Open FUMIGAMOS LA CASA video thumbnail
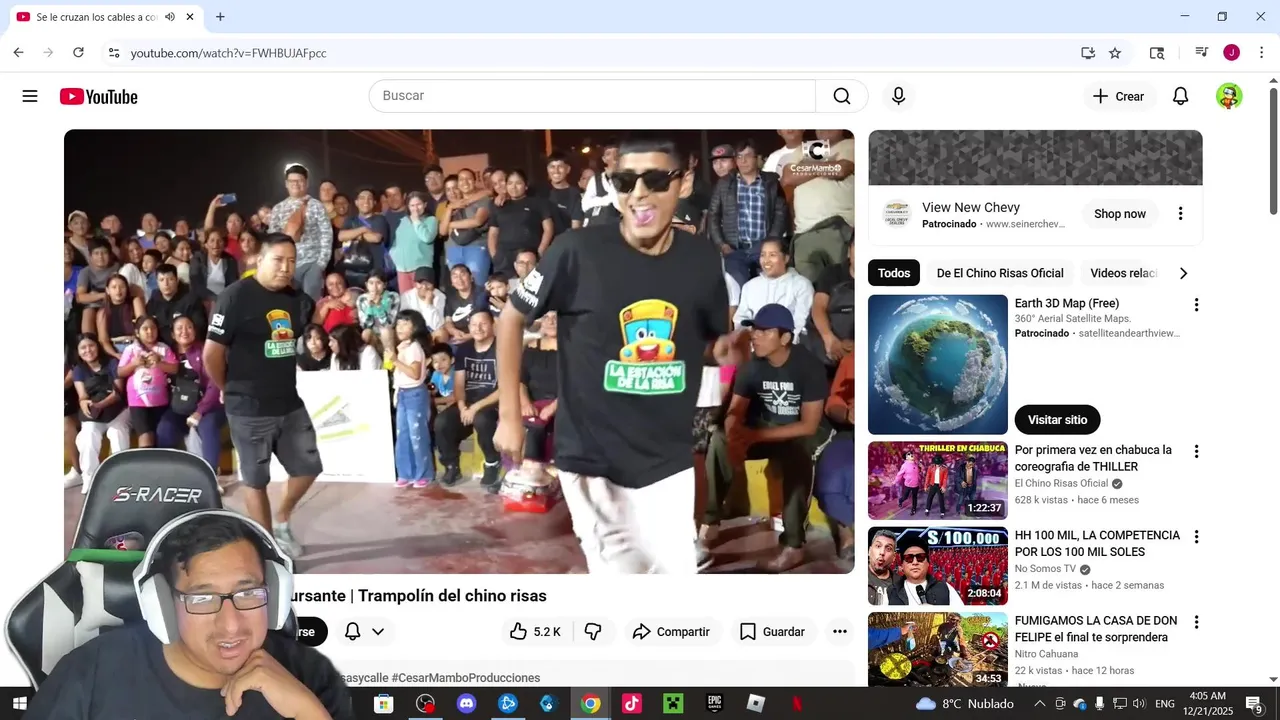The image size is (1280, 720). (x=938, y=650)
